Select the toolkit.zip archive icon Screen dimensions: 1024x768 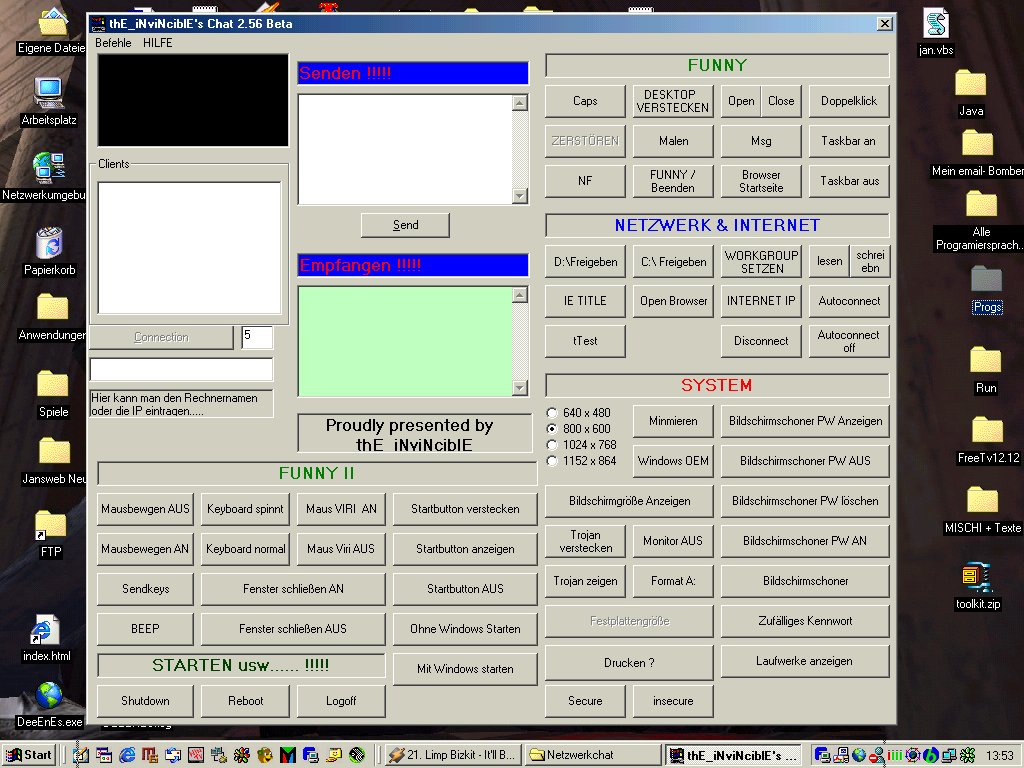(975, 578)
